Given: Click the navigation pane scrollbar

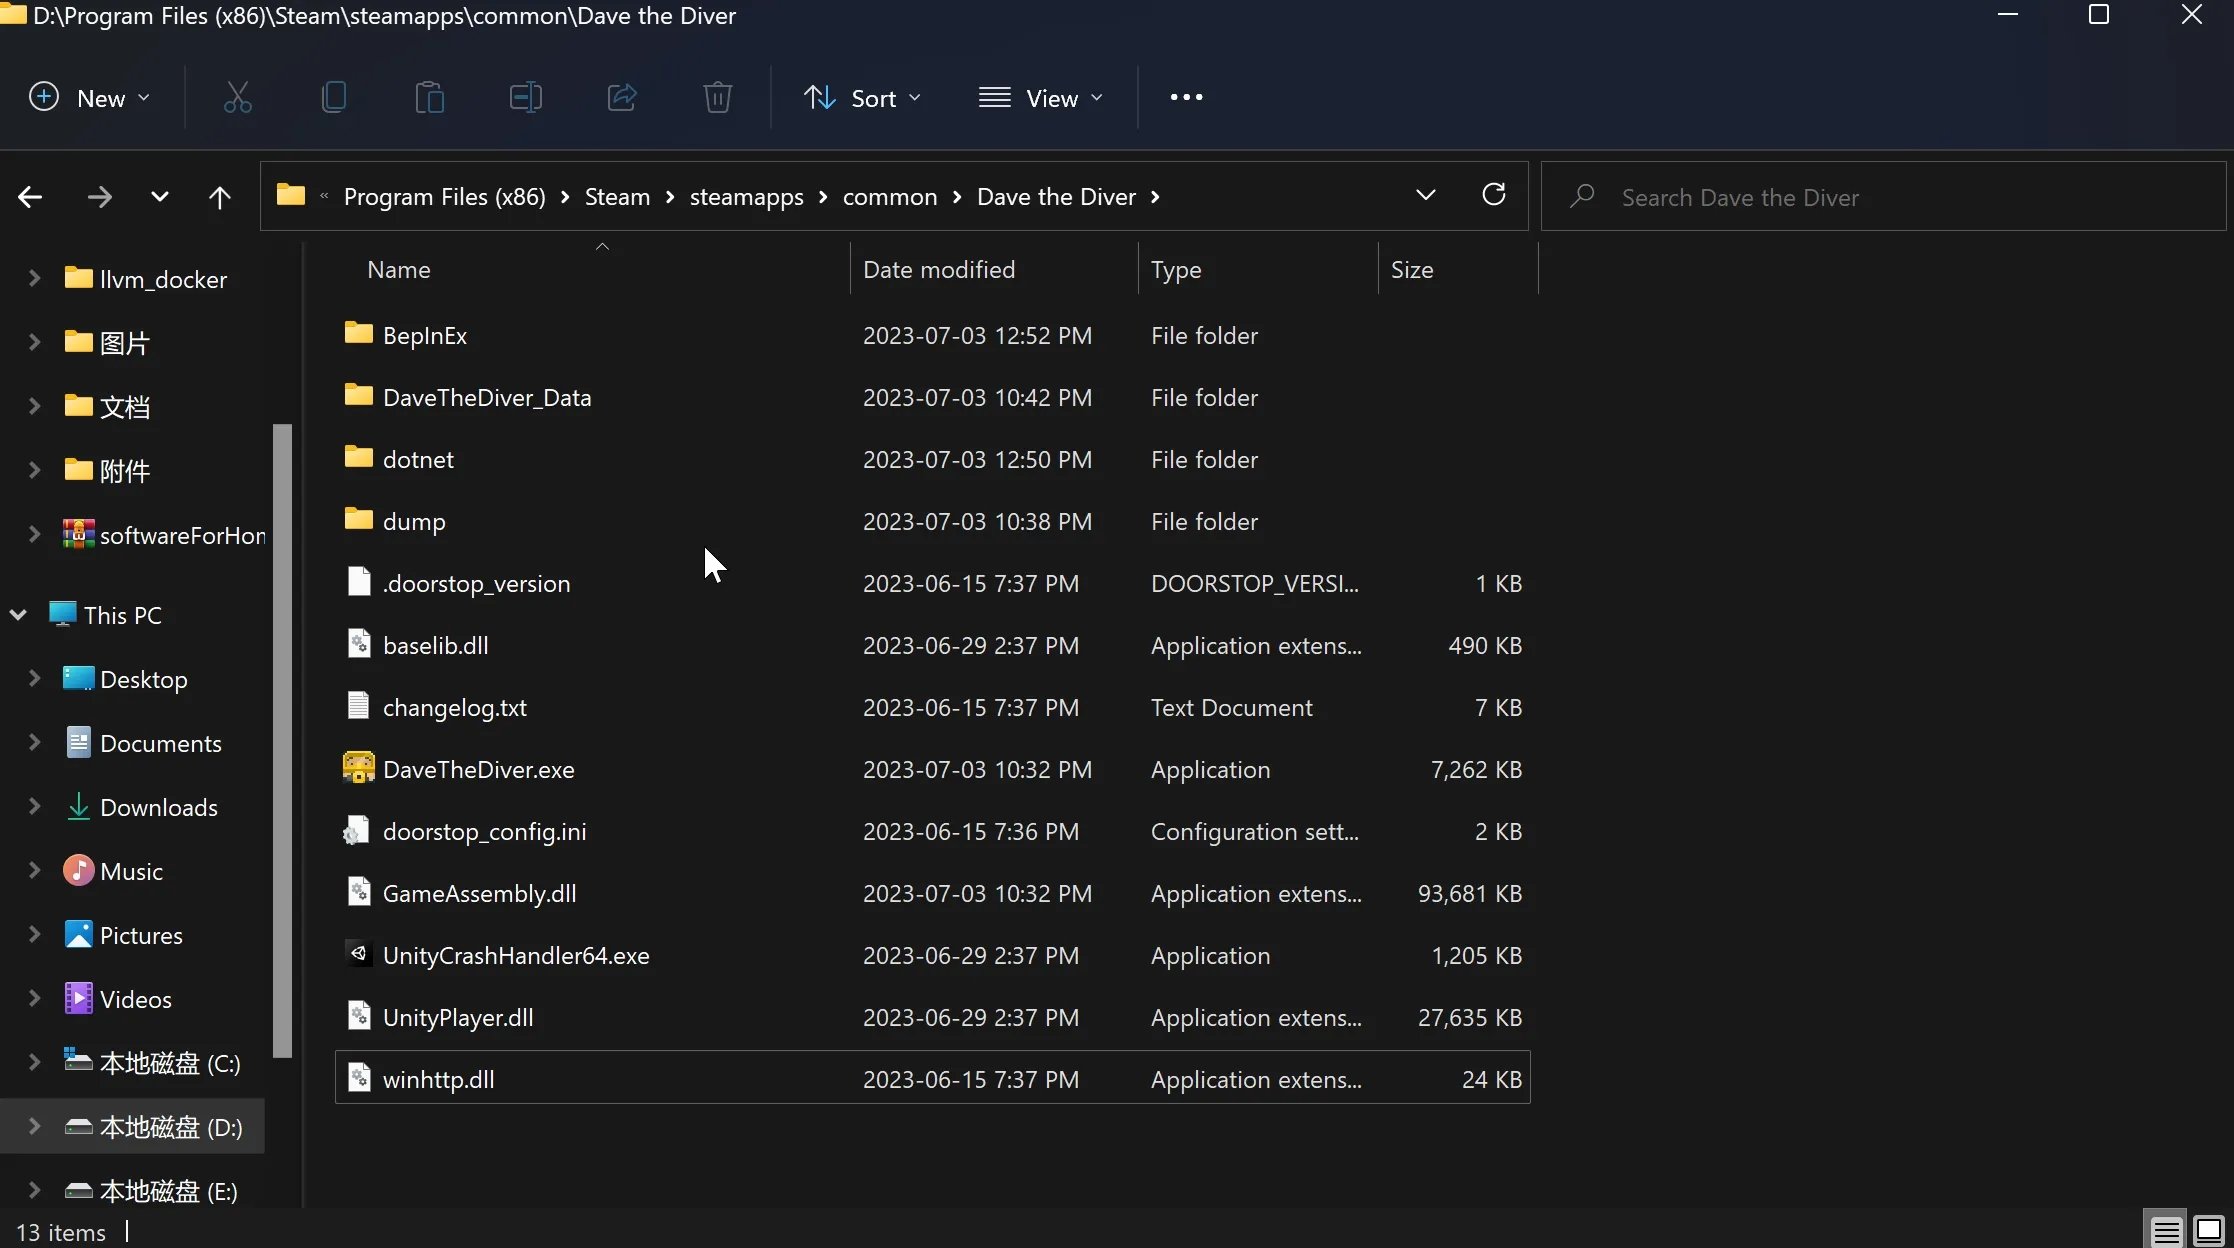Looking at the screenshot, I should coord(282,741).
